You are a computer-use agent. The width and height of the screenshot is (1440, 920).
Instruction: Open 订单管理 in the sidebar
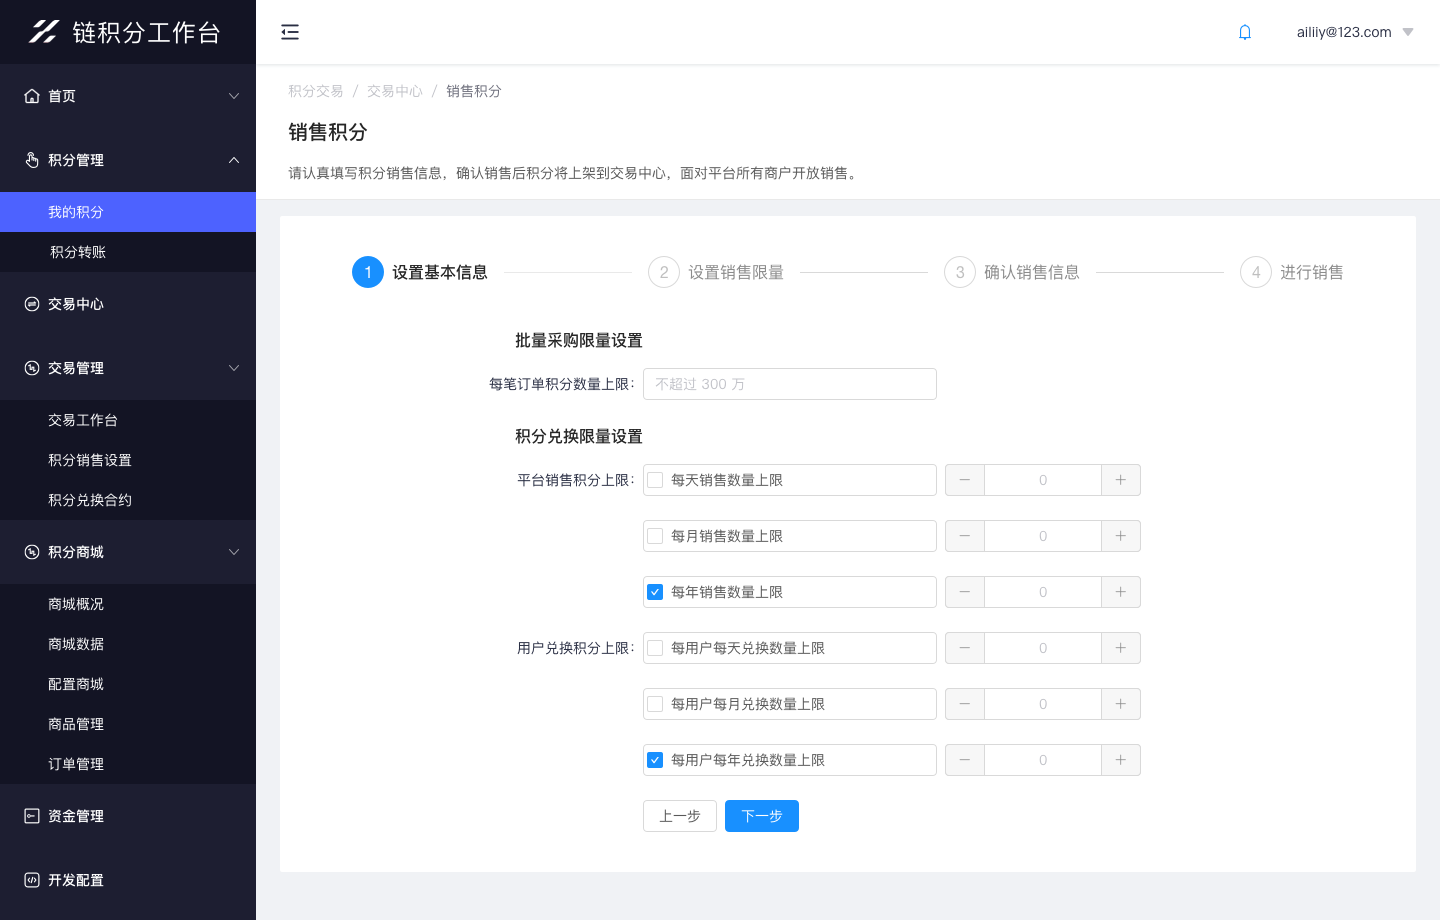(x=128, y=764)
